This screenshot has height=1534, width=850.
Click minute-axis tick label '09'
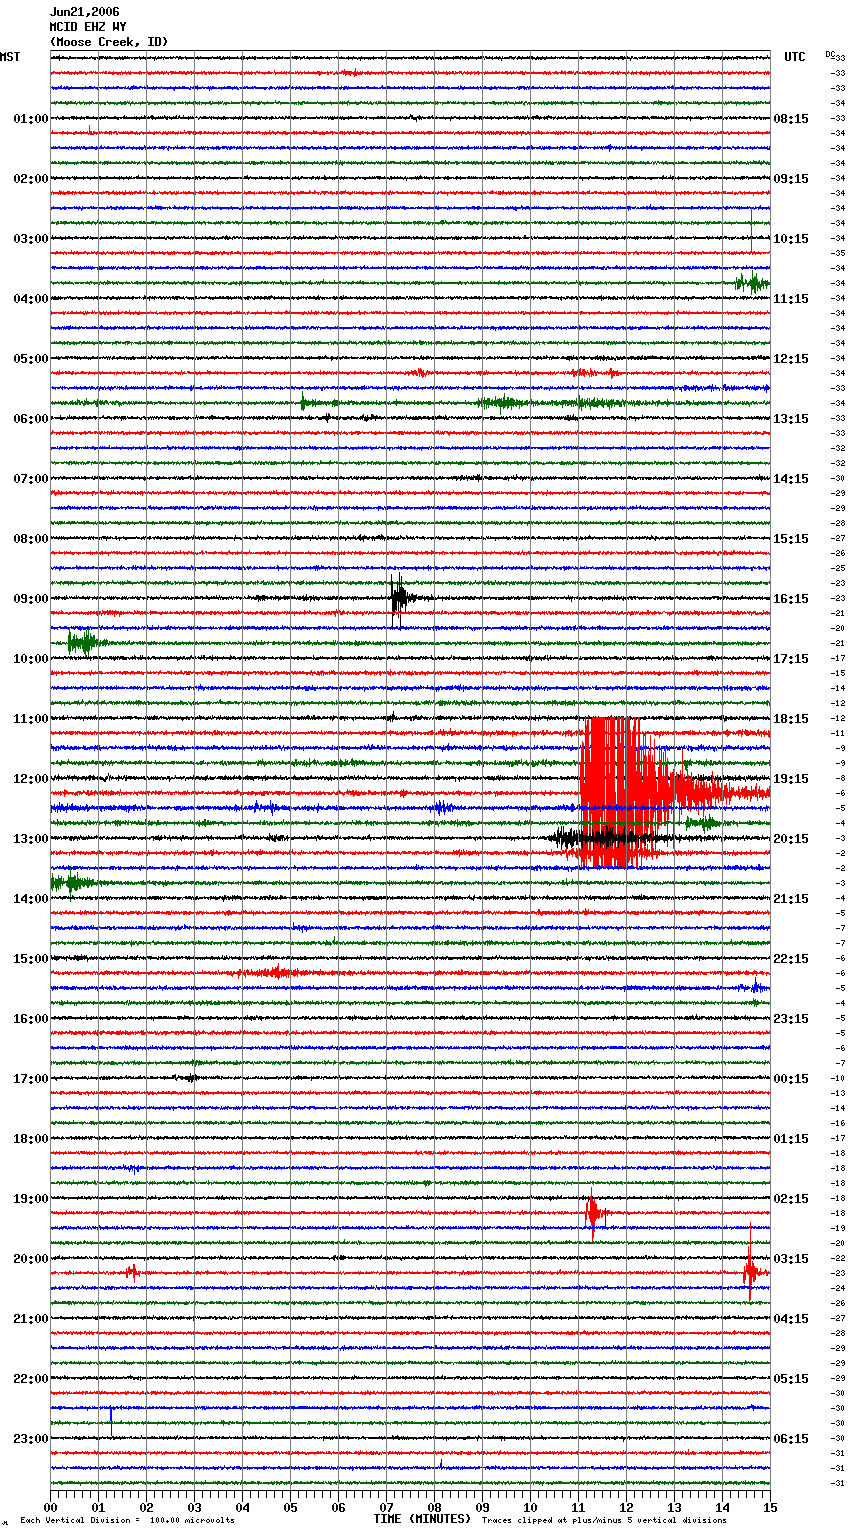coord(482,1507)
